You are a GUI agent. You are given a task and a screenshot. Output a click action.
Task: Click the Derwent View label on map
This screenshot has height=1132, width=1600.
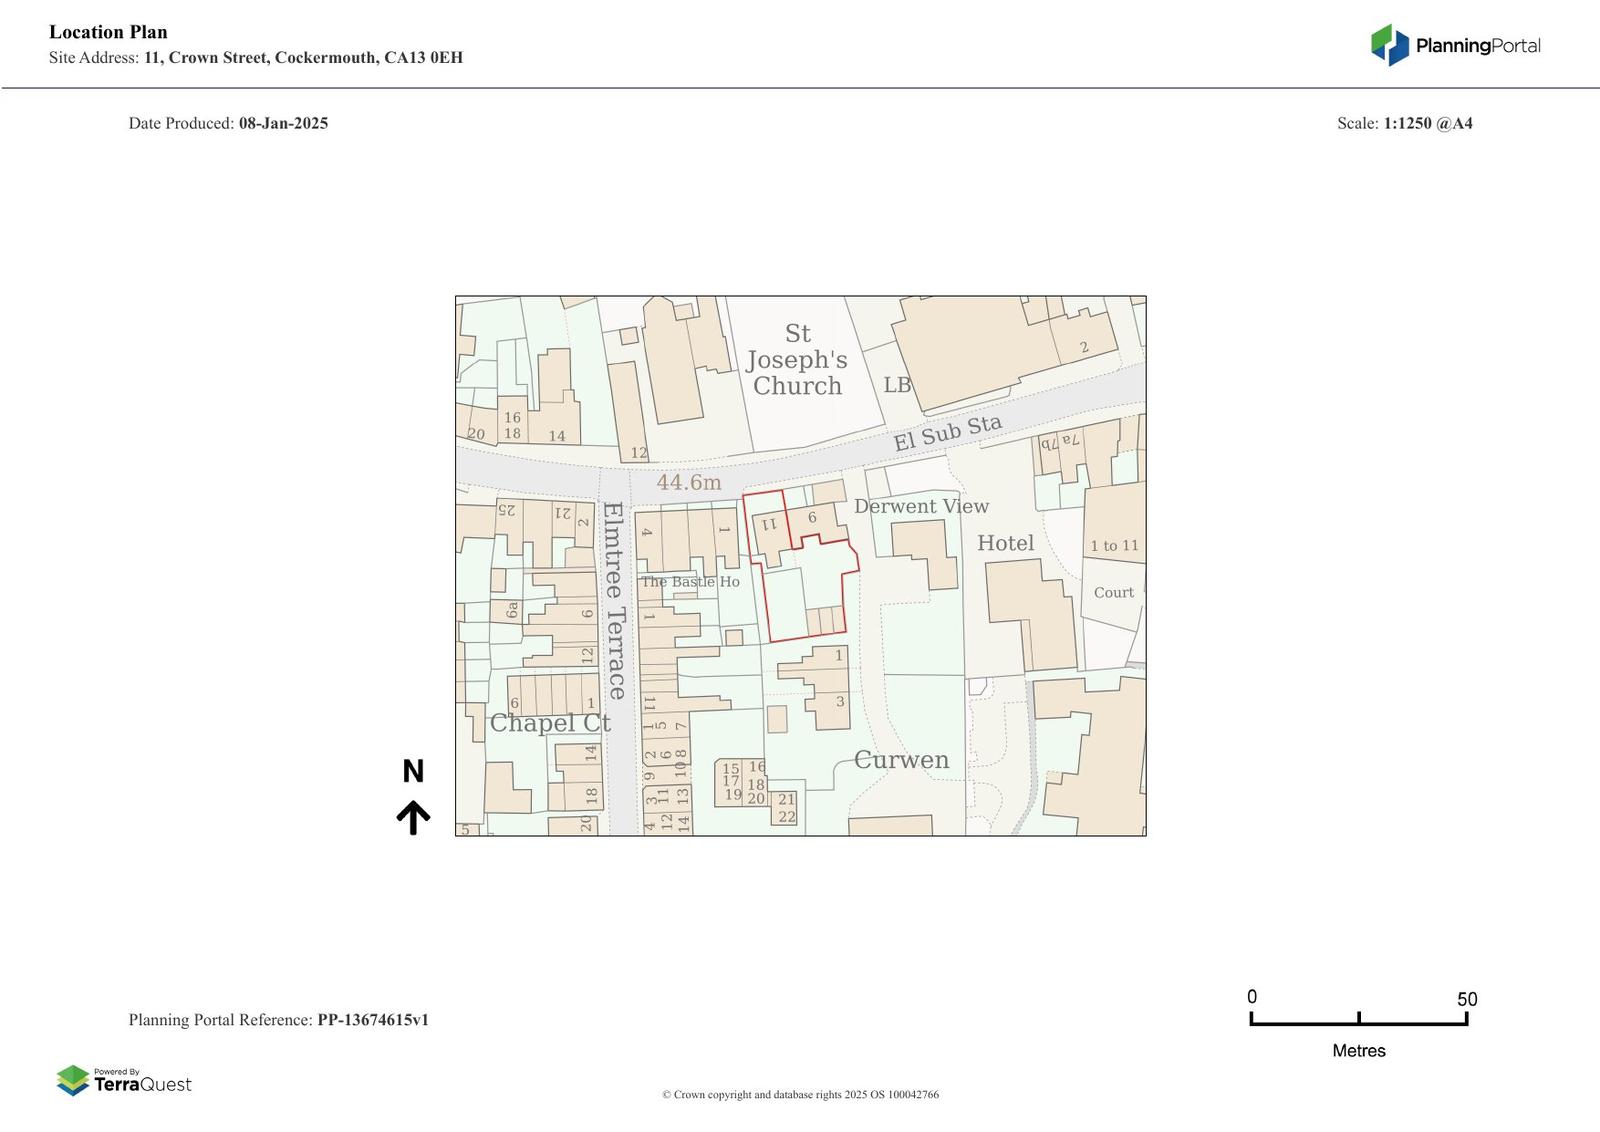921,506
